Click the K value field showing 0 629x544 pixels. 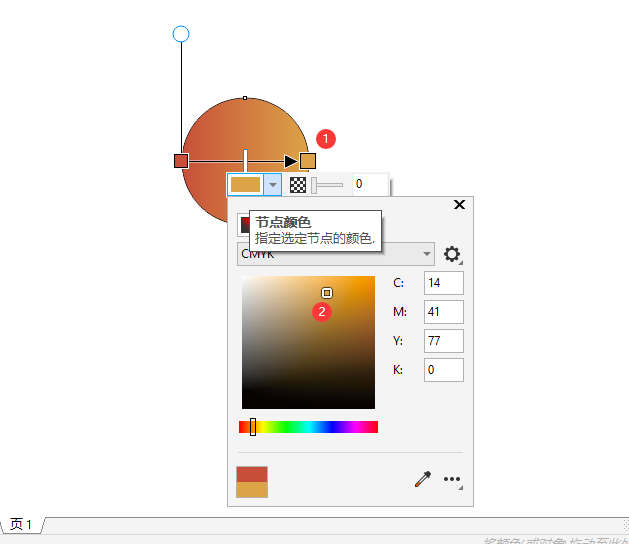click(x=444, y=369)
